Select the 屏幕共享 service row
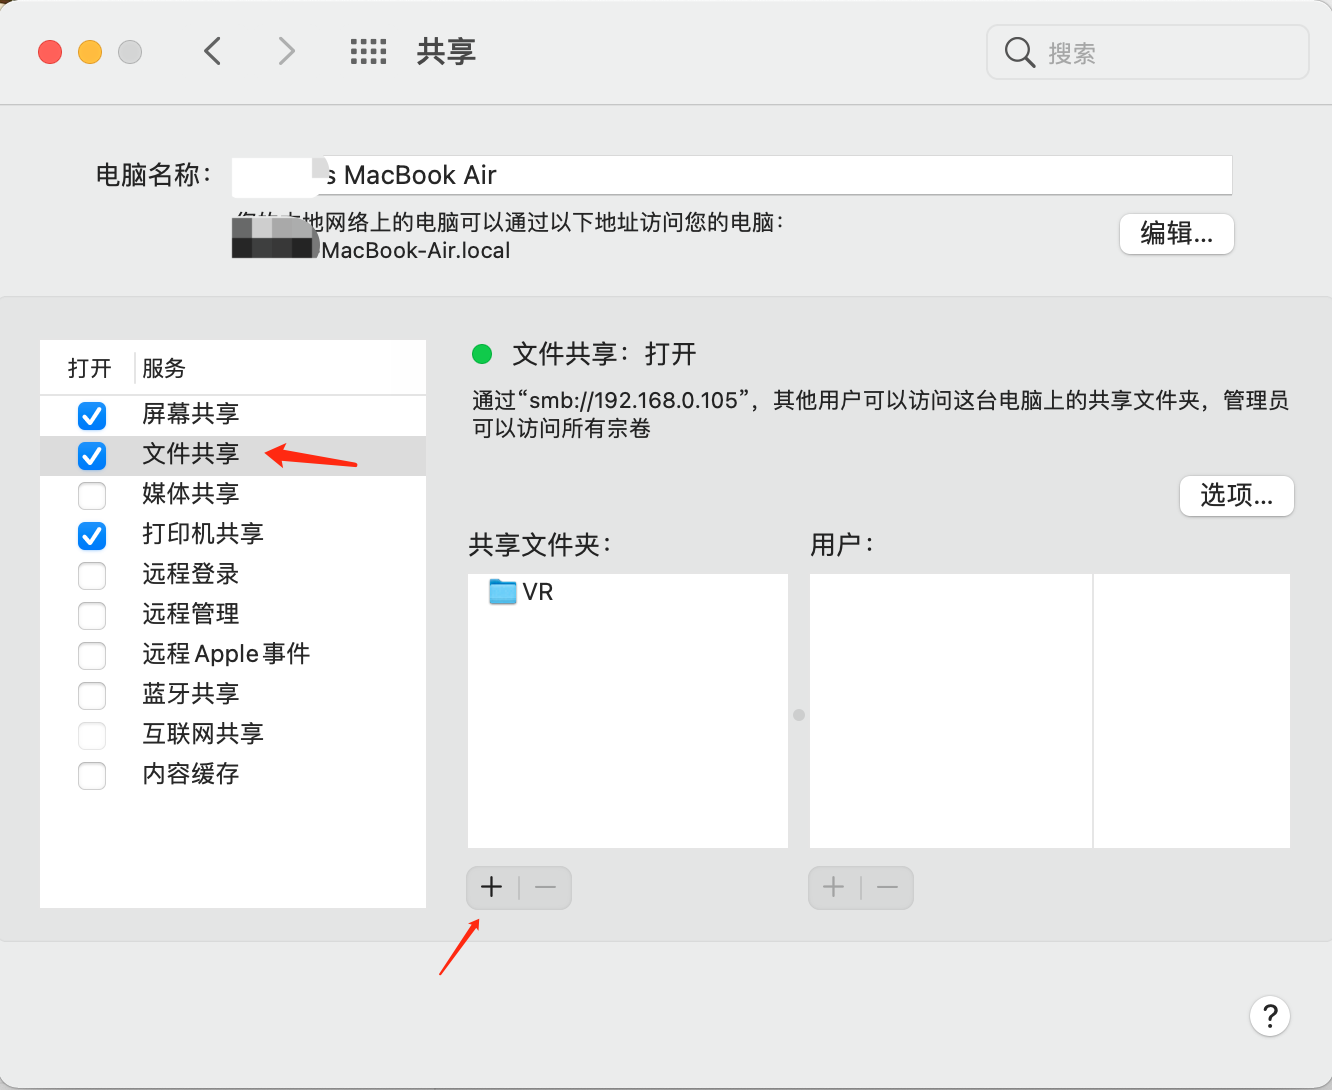1332x1090 pixels. (233, 415)
